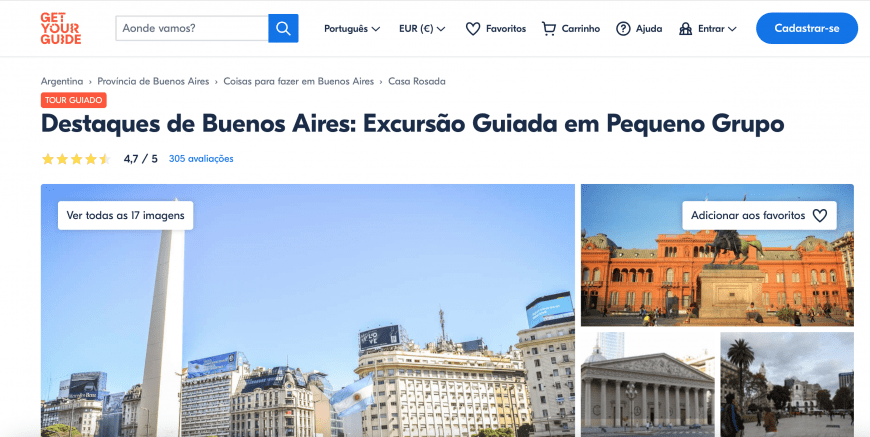The image size is (870, 437).
Task: Open the Carrinho shopping cart icon
Action: 548,29
